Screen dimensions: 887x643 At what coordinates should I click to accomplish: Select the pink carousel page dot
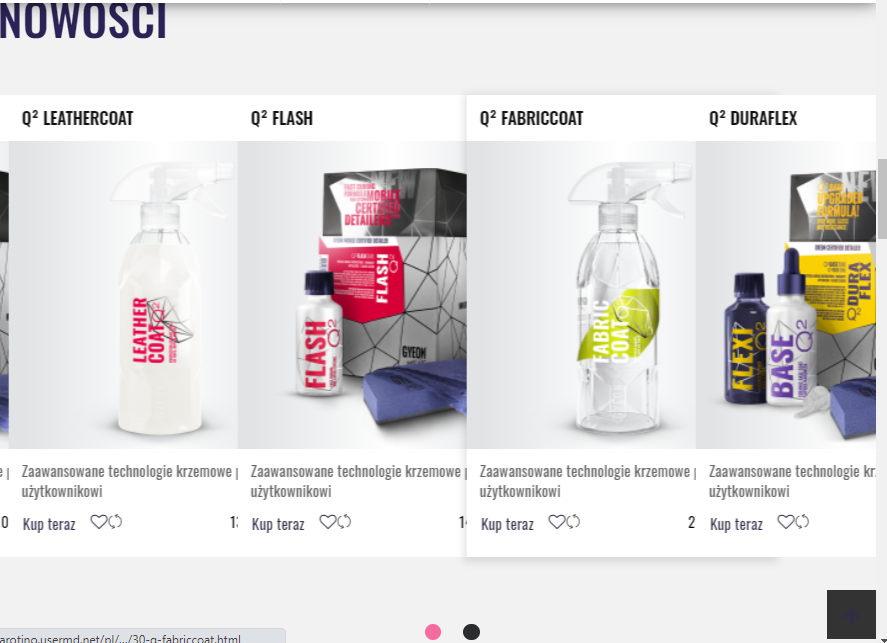tap(433, 632)
